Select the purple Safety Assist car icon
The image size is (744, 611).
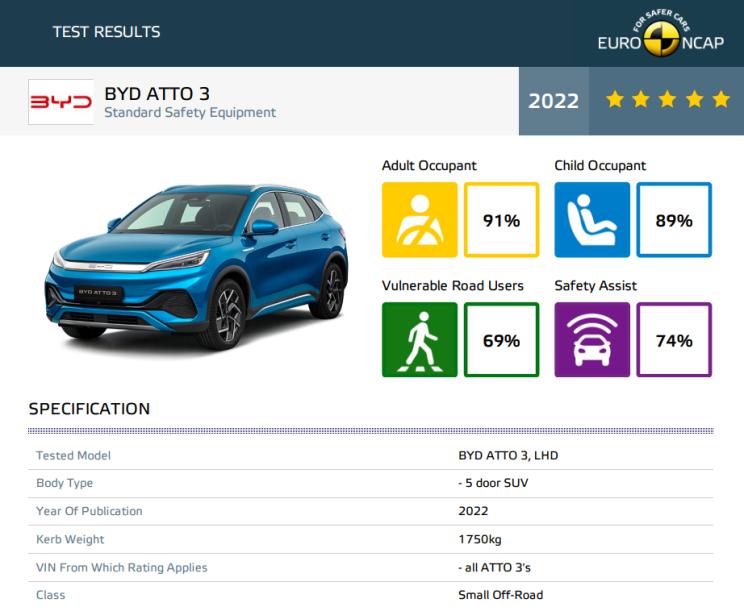(x=592, y=340)
